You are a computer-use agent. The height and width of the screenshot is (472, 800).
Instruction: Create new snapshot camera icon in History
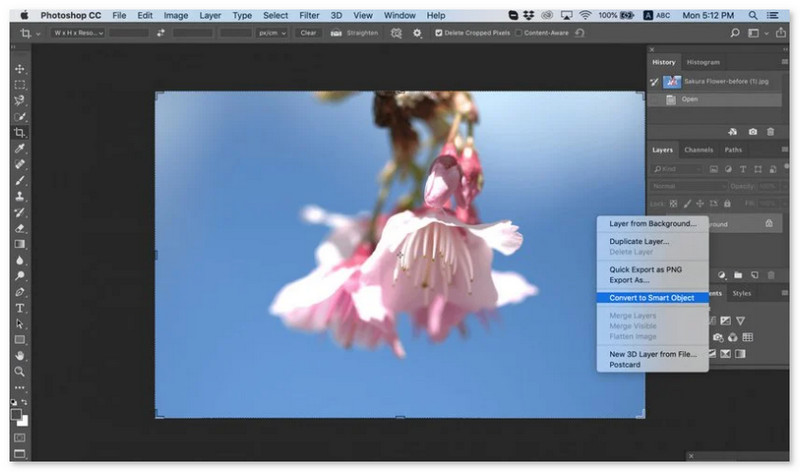point(753,132)
